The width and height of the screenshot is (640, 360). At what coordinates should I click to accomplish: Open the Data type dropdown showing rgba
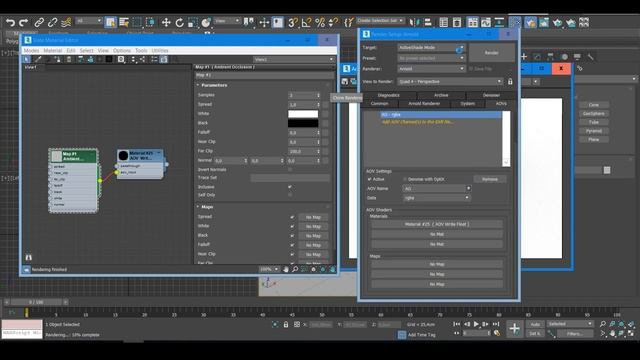436,198
